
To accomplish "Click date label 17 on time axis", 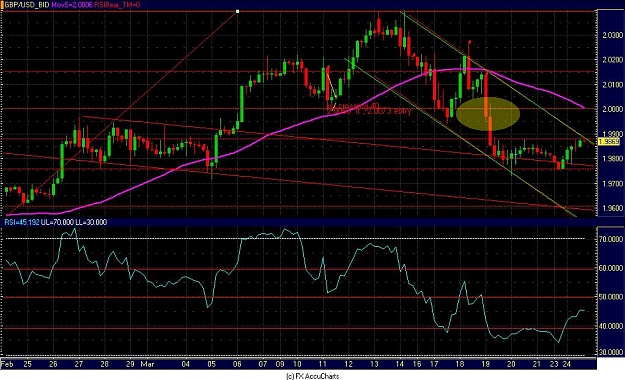I will pyautogui.click(x=434, y=364).
